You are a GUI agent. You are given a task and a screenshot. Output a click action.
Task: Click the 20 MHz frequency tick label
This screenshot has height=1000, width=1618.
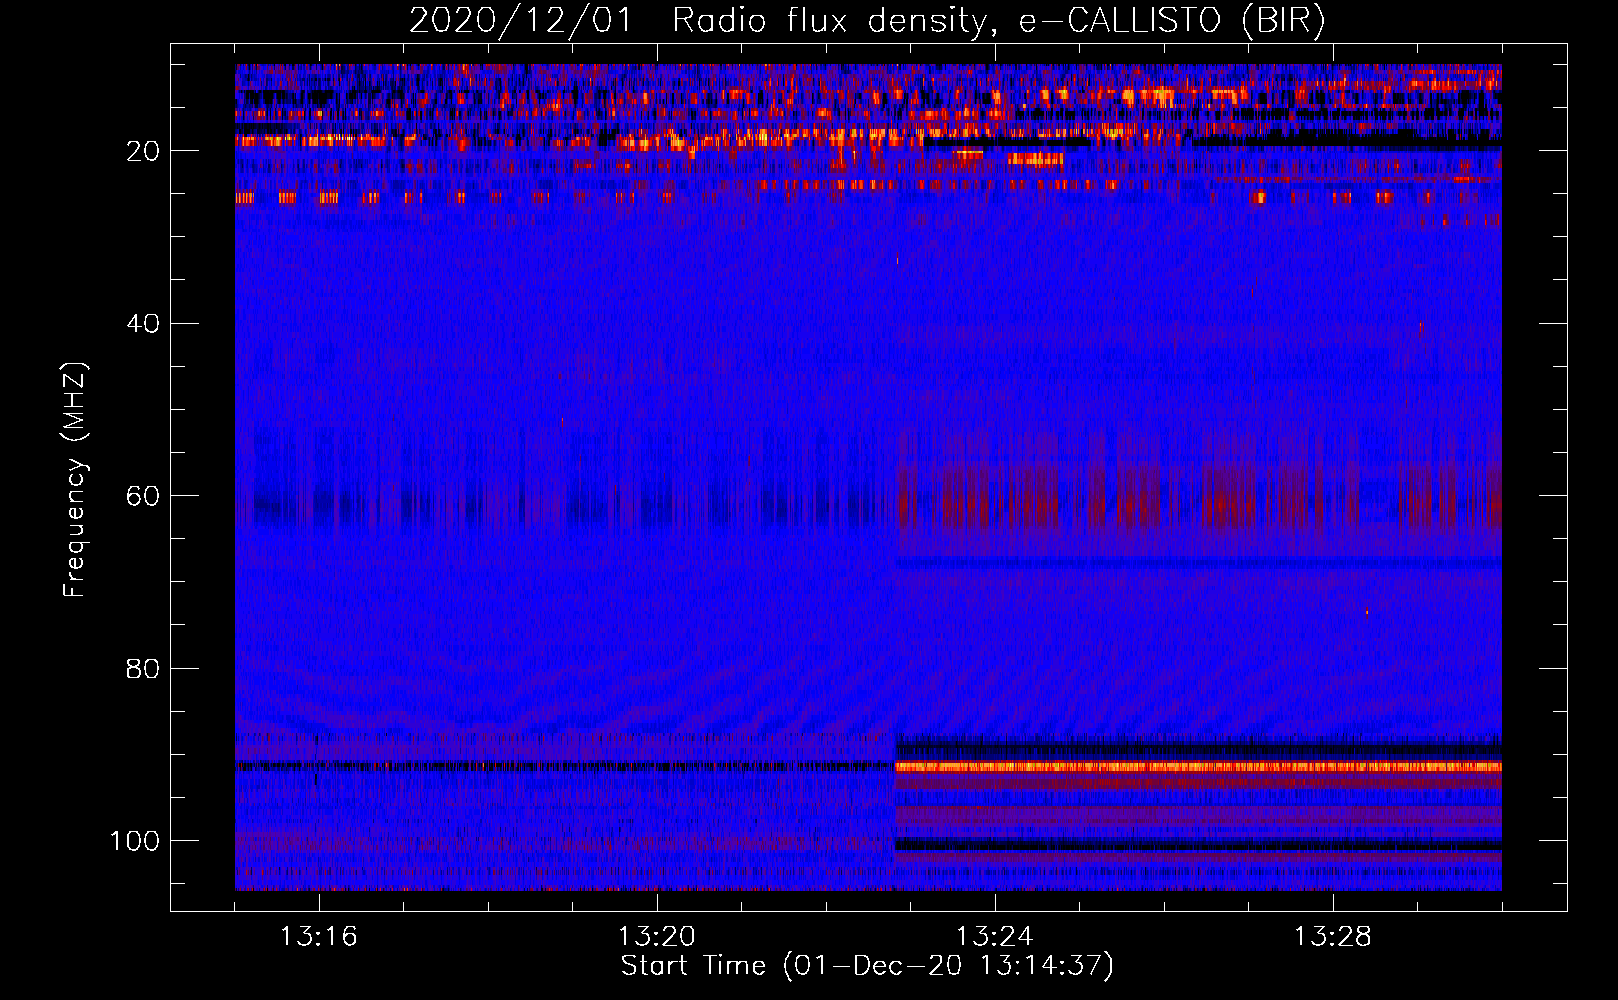[143, 151]
